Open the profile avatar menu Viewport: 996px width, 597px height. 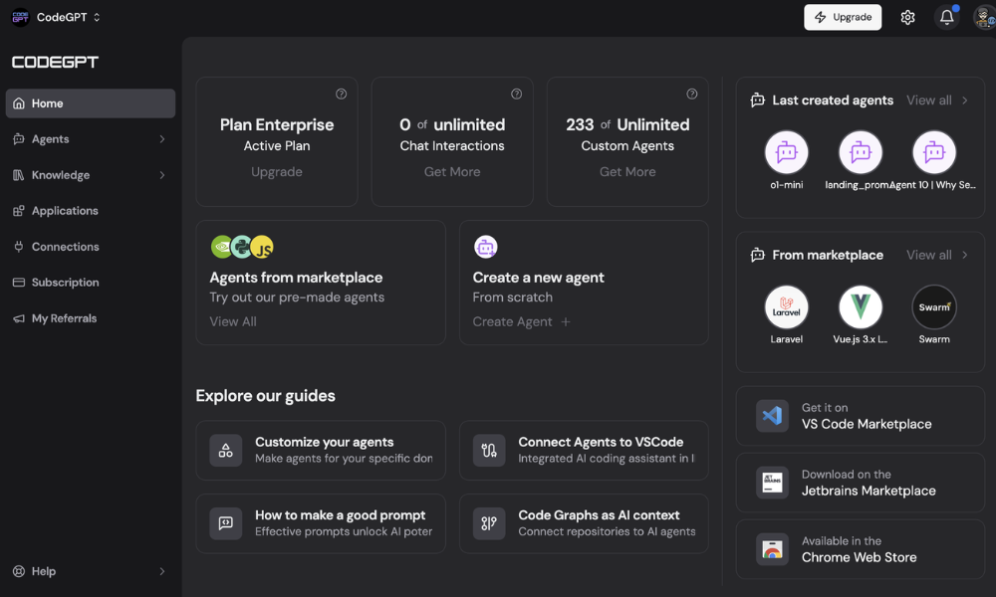981,17
